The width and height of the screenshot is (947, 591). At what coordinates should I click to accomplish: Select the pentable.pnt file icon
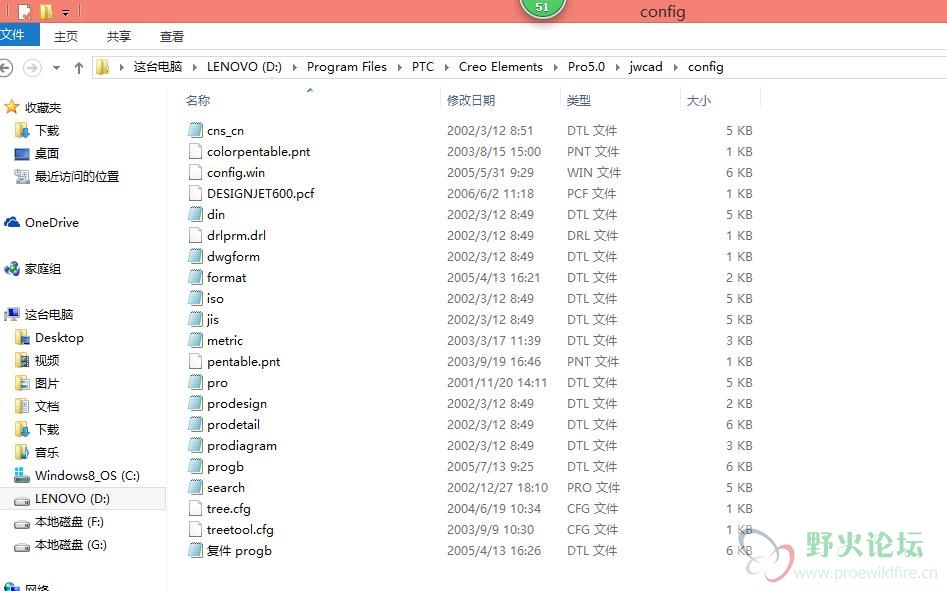coord(195,362)
